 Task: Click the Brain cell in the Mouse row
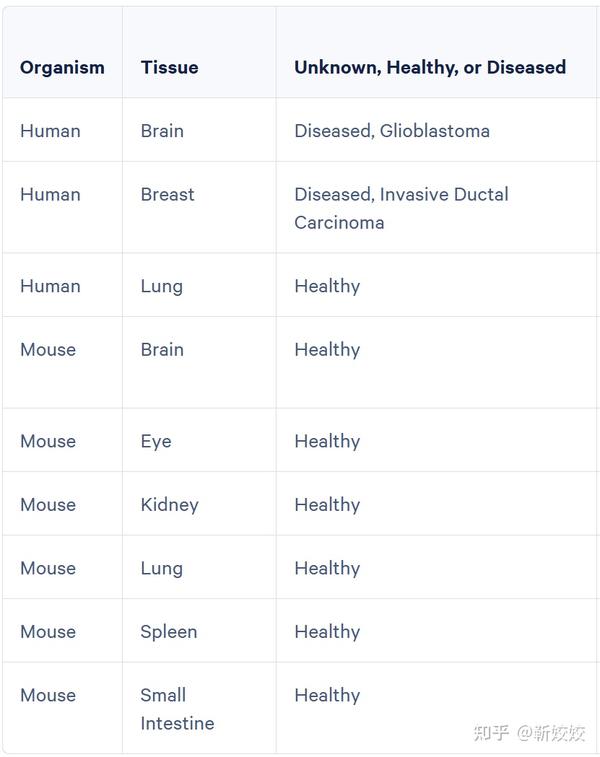pyautogui.click(x=162, y=350)
